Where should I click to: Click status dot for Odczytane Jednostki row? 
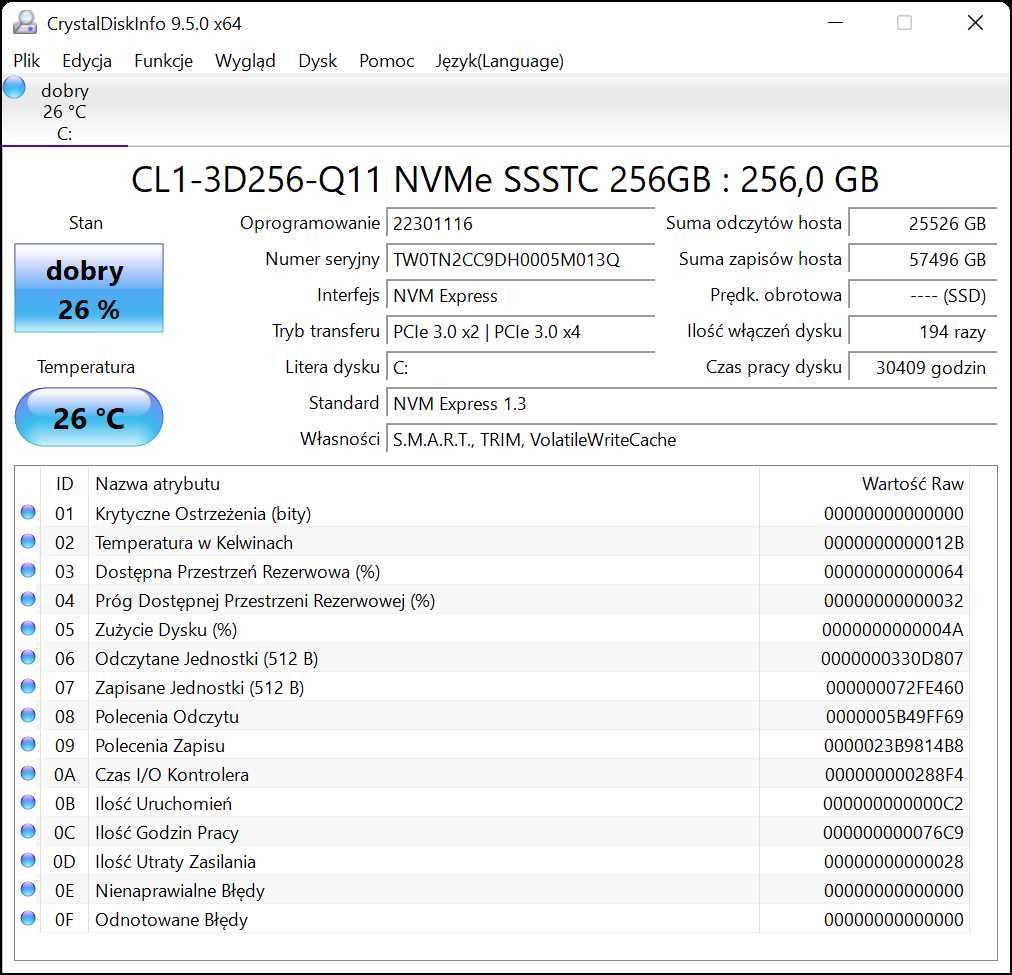coord(28,658)
